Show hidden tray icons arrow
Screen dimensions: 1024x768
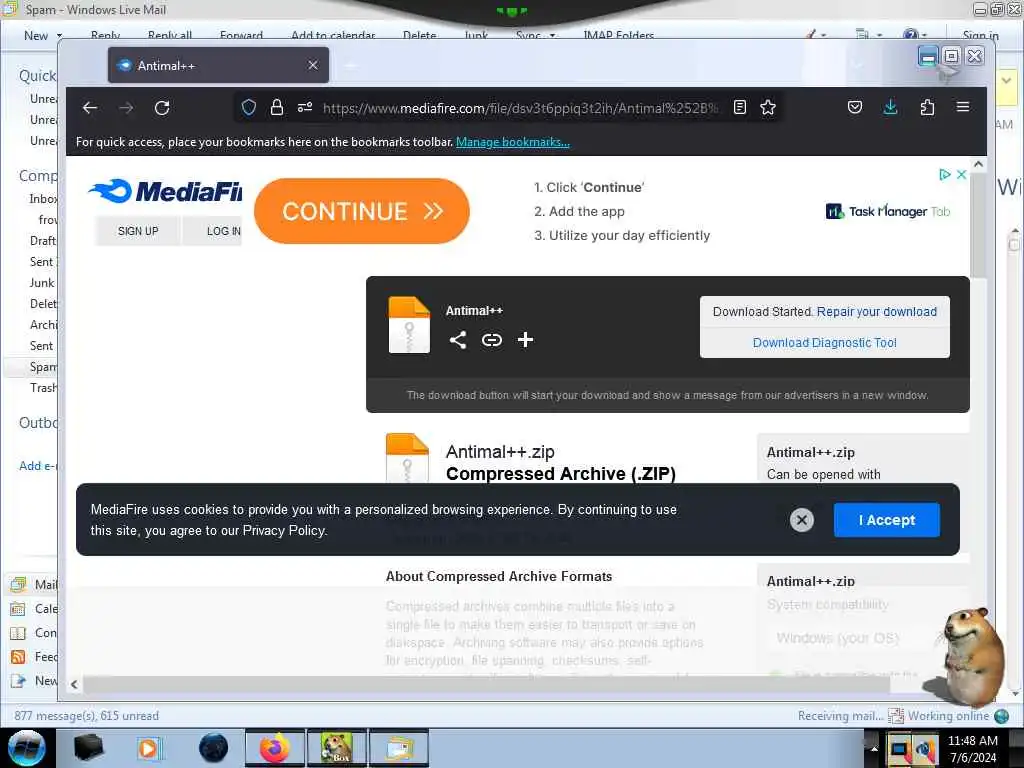click(x=874, y=748)
